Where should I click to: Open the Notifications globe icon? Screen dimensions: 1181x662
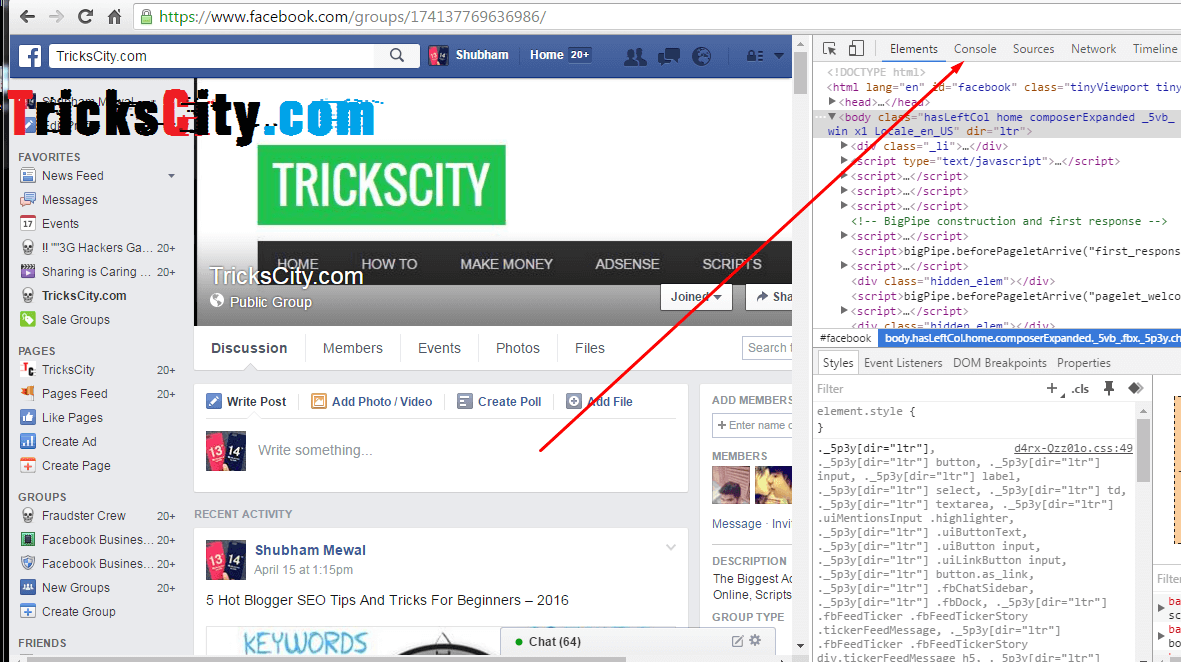click(x=701, y=56)
